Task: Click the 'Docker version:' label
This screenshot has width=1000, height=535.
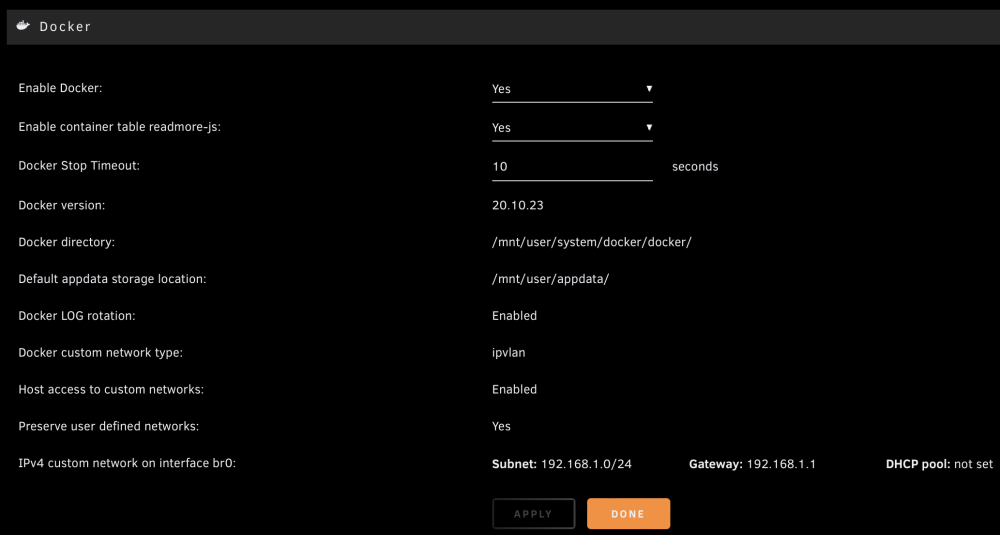Action: point(61,205)
